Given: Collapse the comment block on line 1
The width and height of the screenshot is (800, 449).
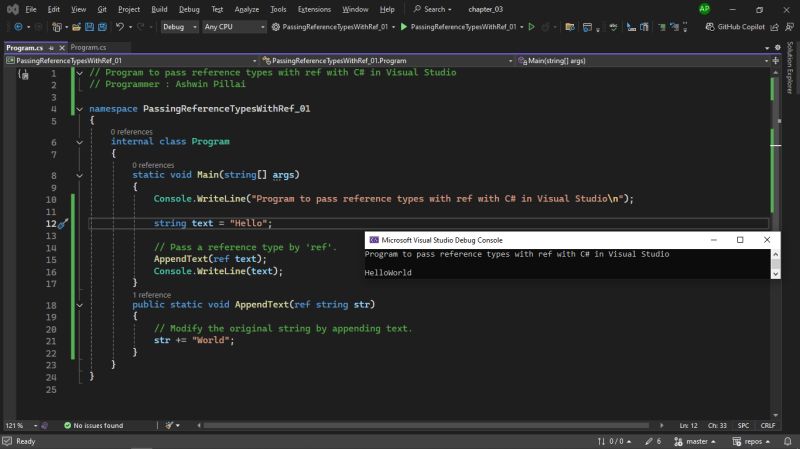Looking at the screenshot, I should (x=80, y=73).
